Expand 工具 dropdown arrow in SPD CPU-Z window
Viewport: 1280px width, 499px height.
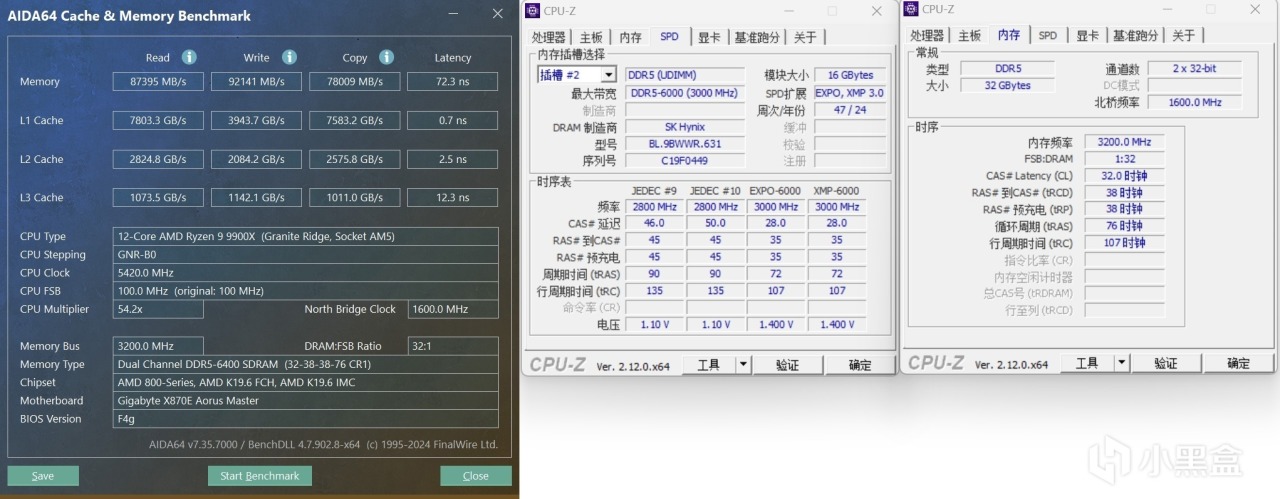(743, 365)
